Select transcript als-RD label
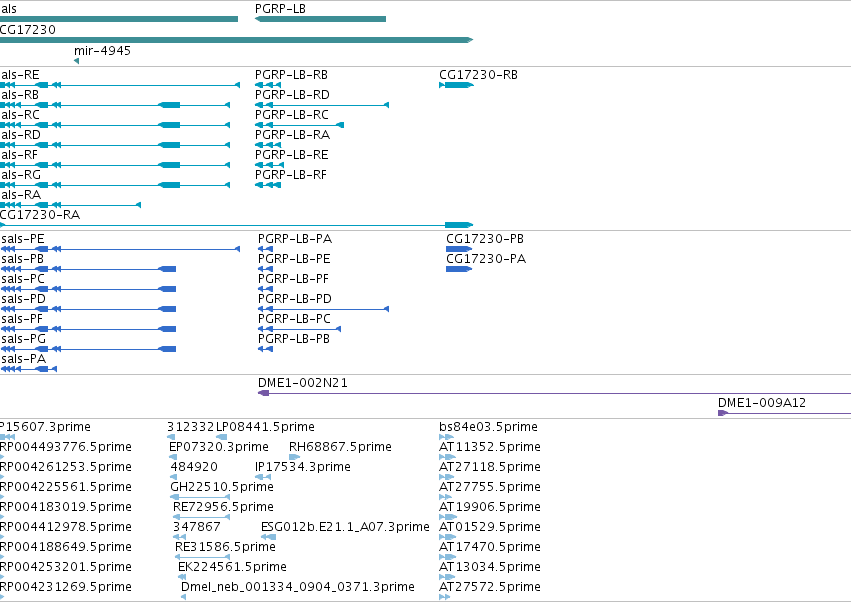 pos(21,135)
